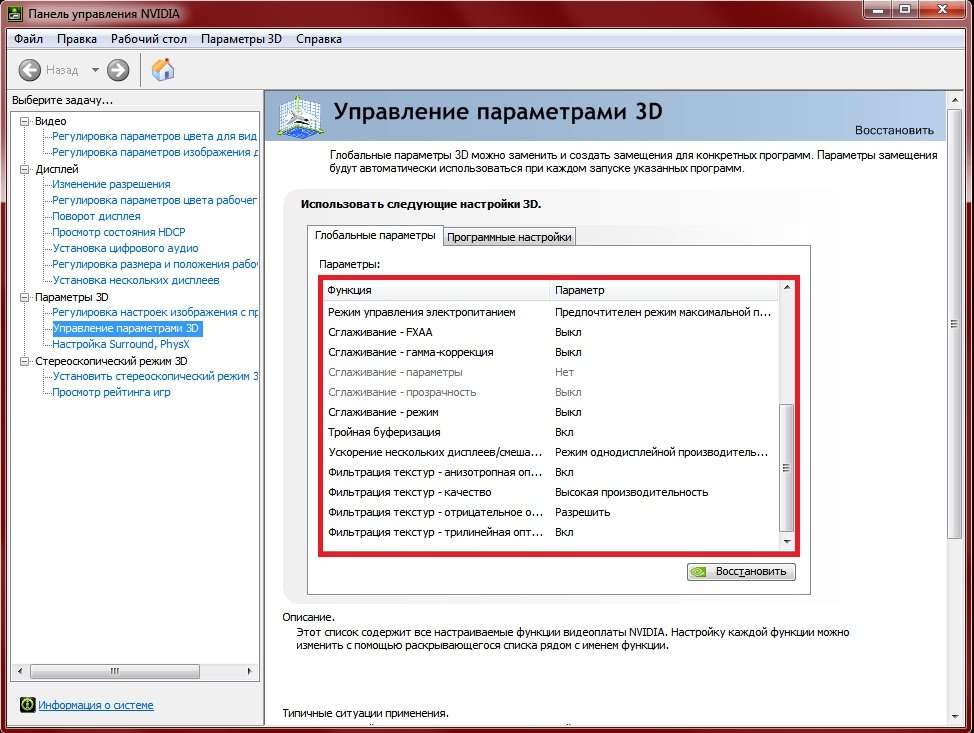Select Фильтрация текстур - анизотропная row
974x733 pixels.
[x=550, y=472]
